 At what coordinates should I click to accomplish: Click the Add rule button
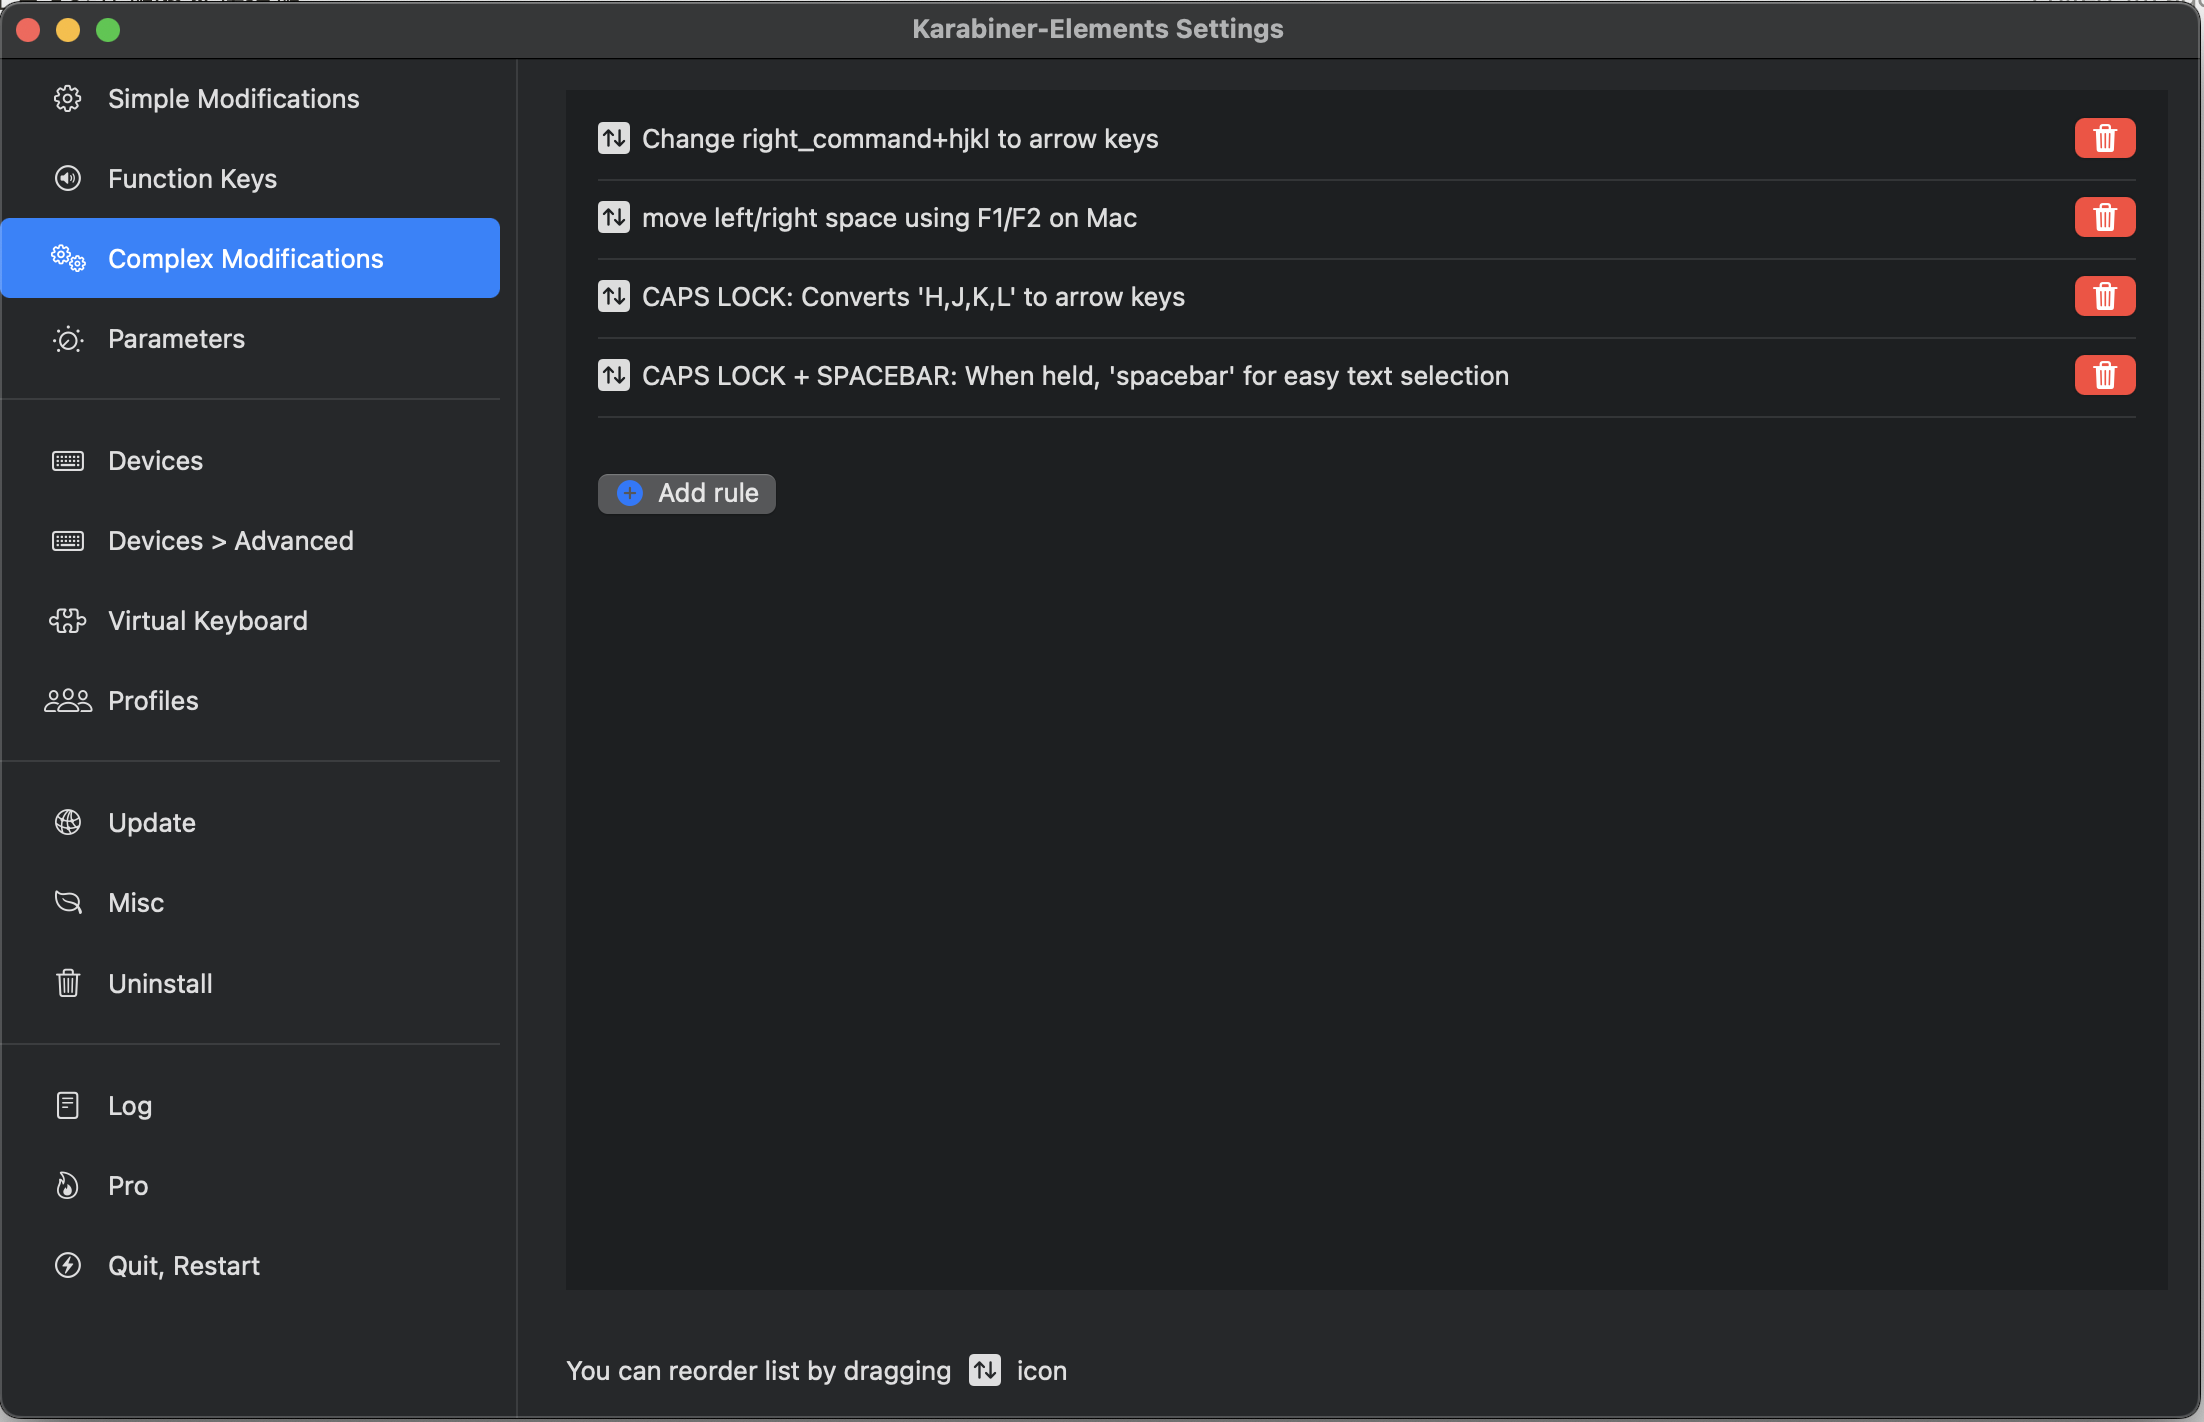click(x=686, y=493)
